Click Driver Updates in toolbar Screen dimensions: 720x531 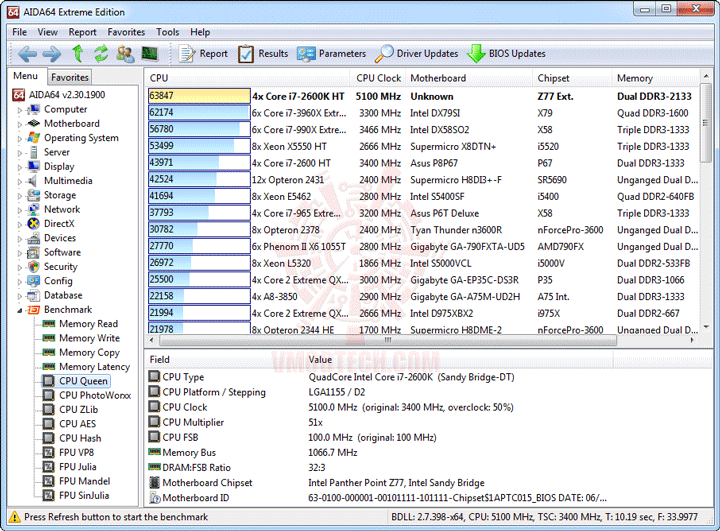coord(416,54)
